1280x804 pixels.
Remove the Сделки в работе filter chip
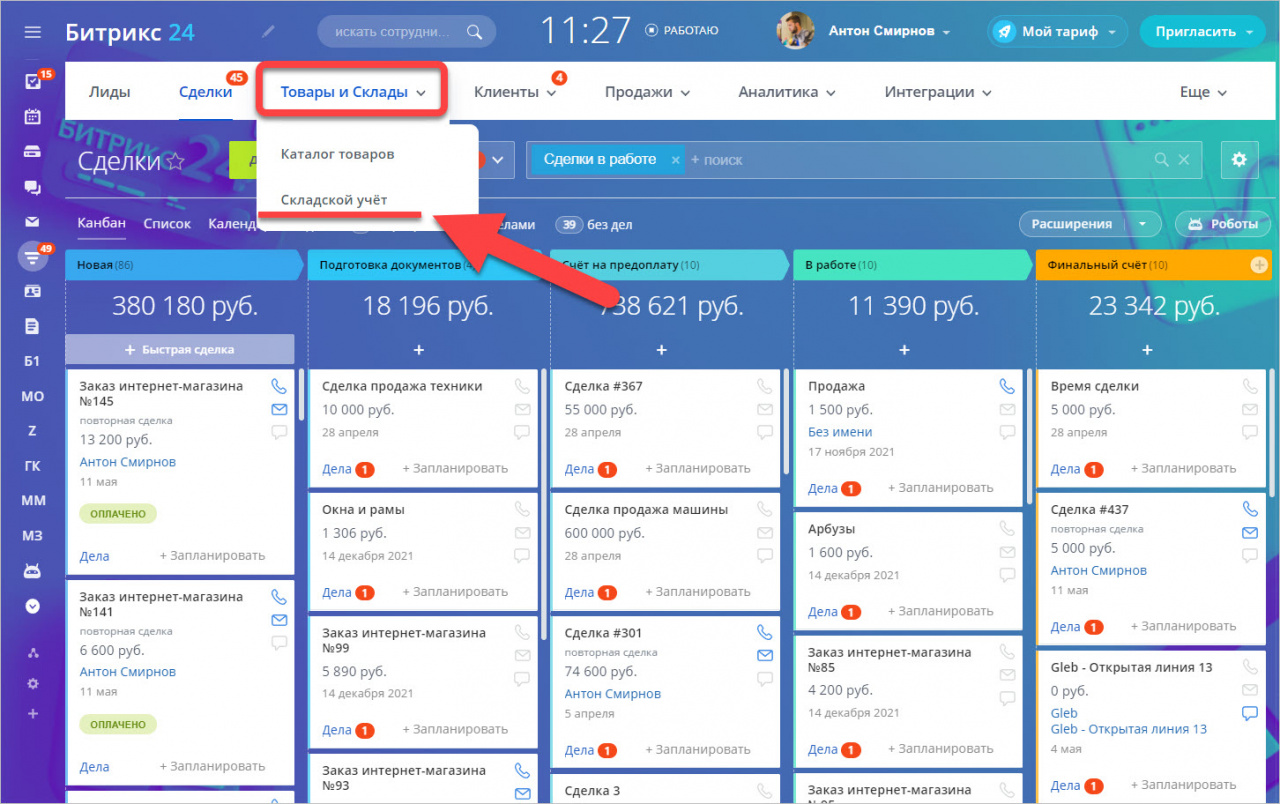(x=675, y=160)
